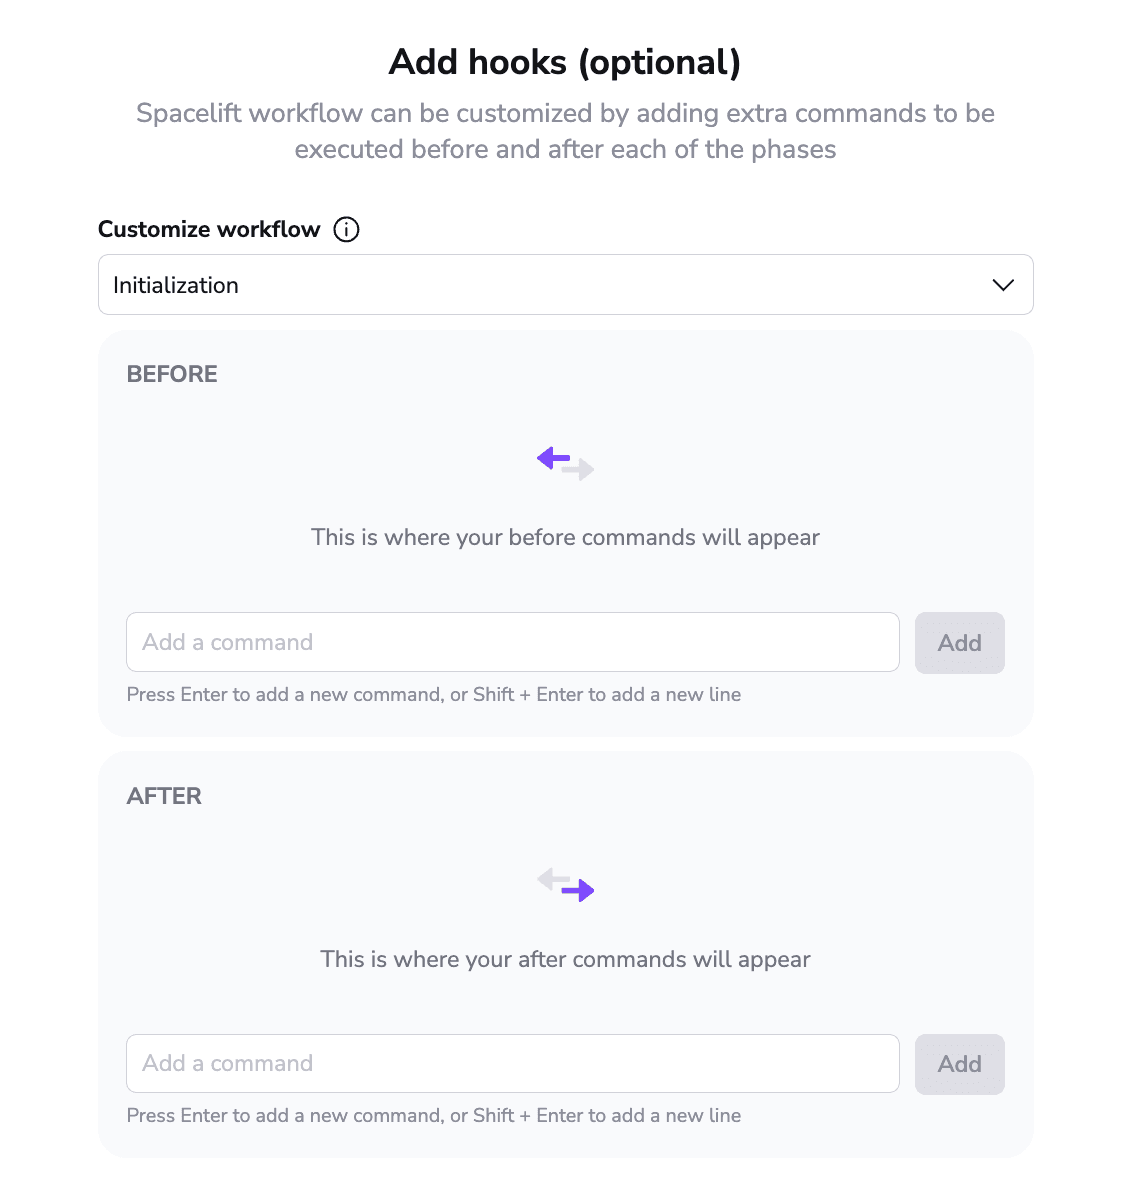Click the before commands placeholder message
The height and width of the screenshot is (1202, 1138).
point(565,537)
